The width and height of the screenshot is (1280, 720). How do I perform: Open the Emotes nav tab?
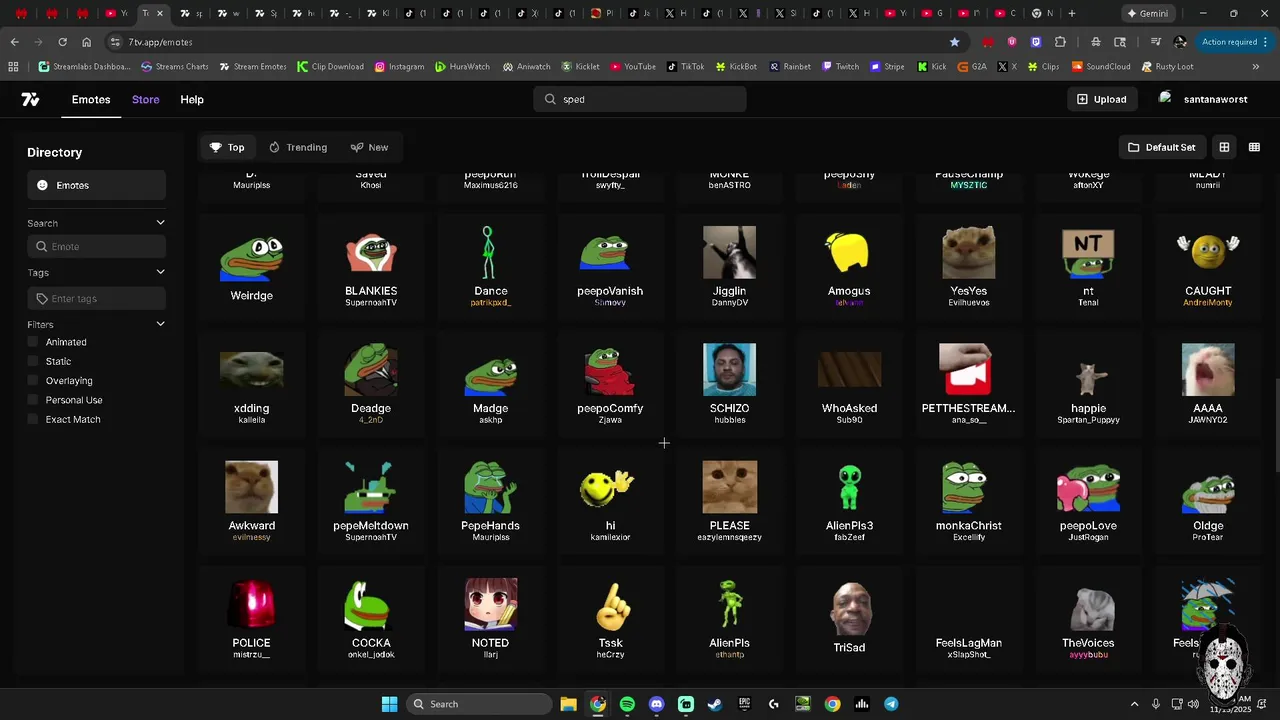(x=91, y=99)
